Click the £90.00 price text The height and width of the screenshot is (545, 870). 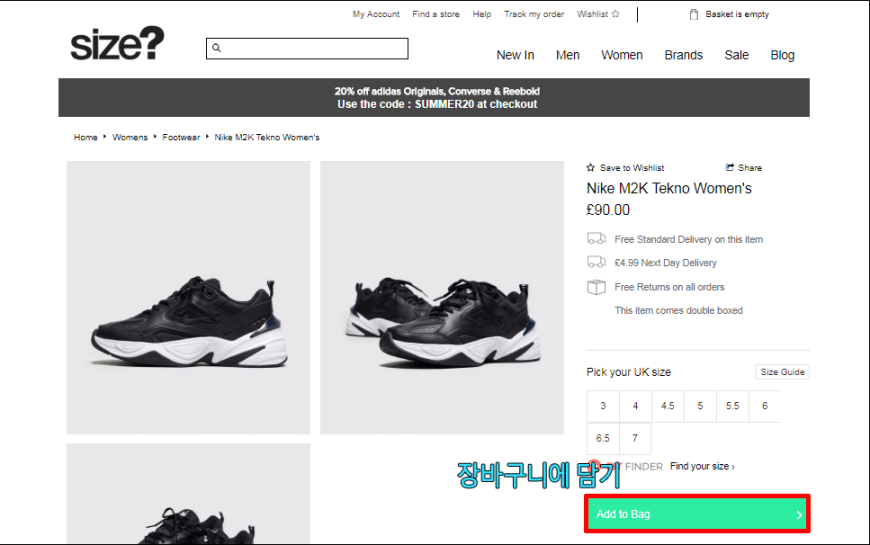(x=608, y=210)
